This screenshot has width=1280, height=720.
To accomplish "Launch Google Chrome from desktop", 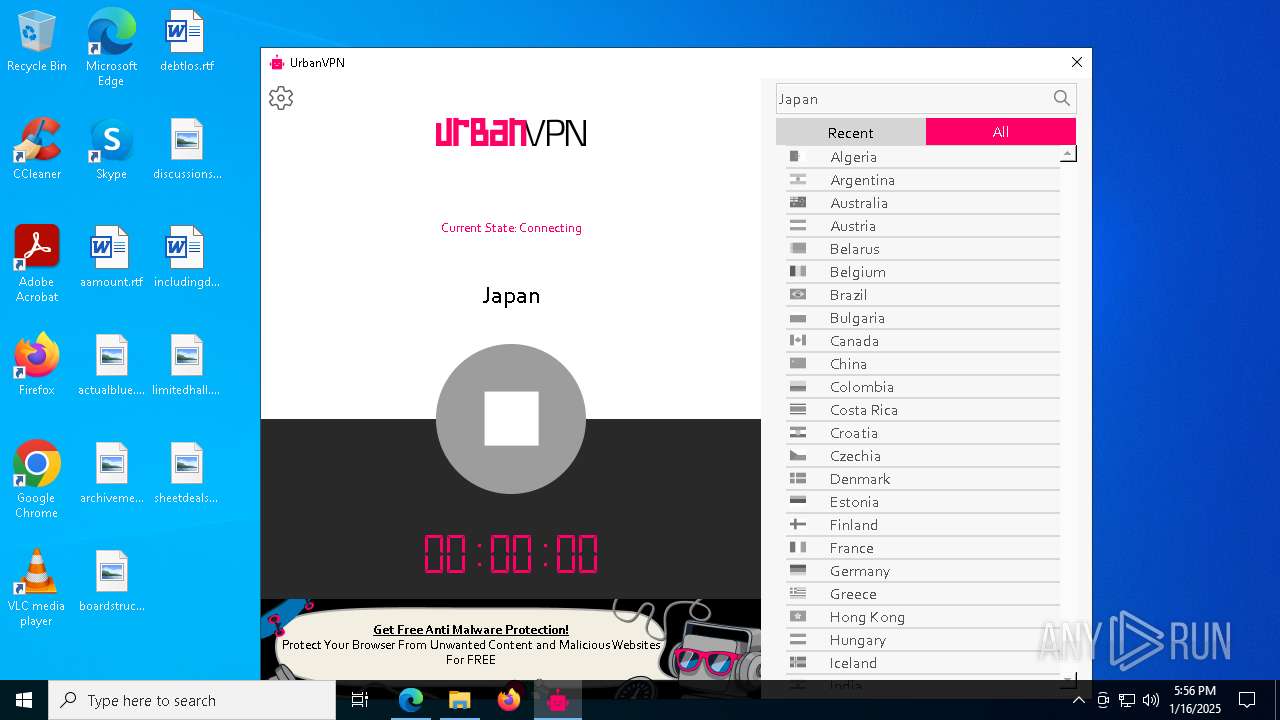I will [37, 479].
